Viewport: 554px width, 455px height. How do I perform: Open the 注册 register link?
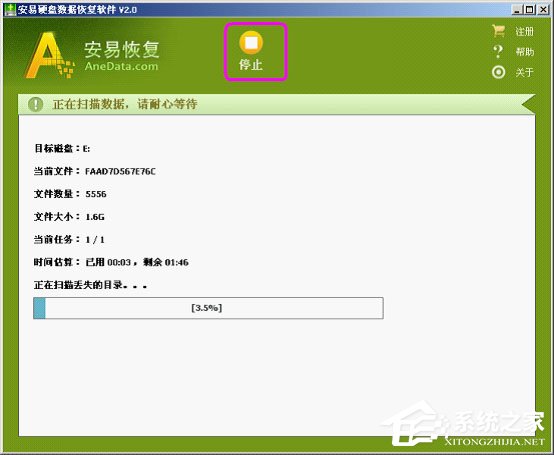click(524, 32)
